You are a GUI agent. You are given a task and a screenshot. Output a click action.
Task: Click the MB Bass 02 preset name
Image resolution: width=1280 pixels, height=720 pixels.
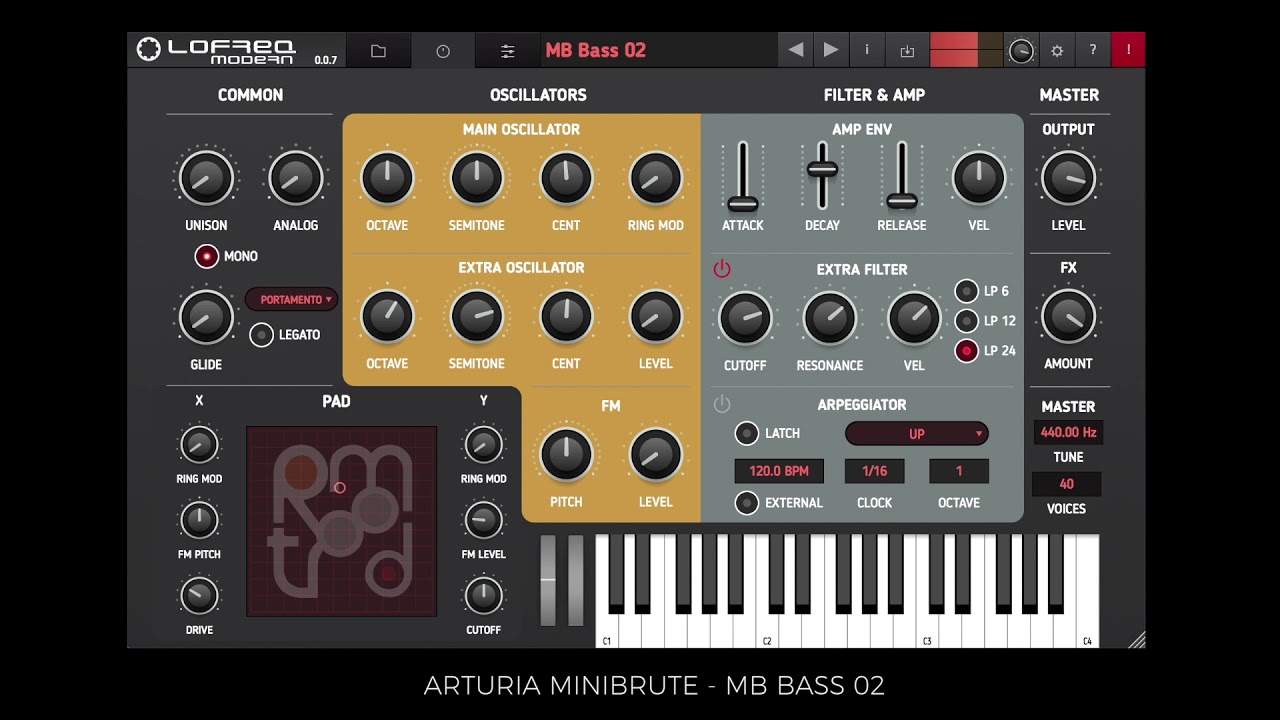tap(596, 50)
